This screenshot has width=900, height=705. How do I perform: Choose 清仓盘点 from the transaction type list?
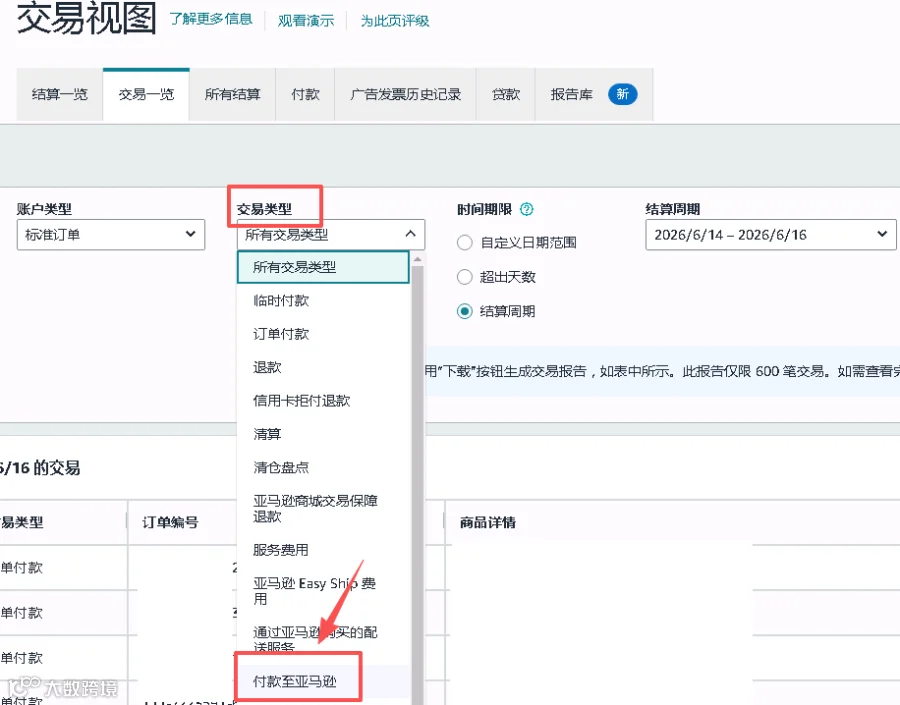point(323,467)
